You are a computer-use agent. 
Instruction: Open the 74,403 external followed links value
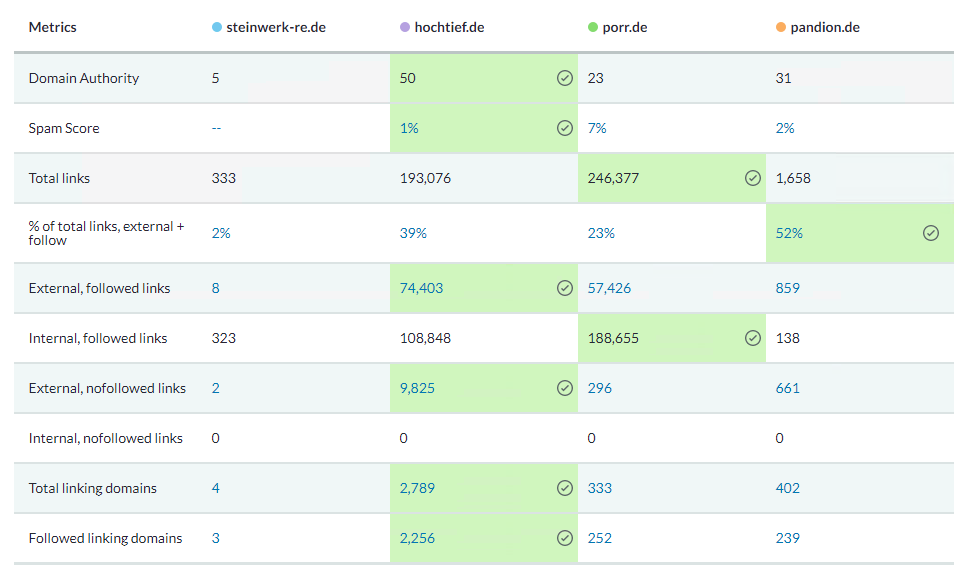pos(421,288)
